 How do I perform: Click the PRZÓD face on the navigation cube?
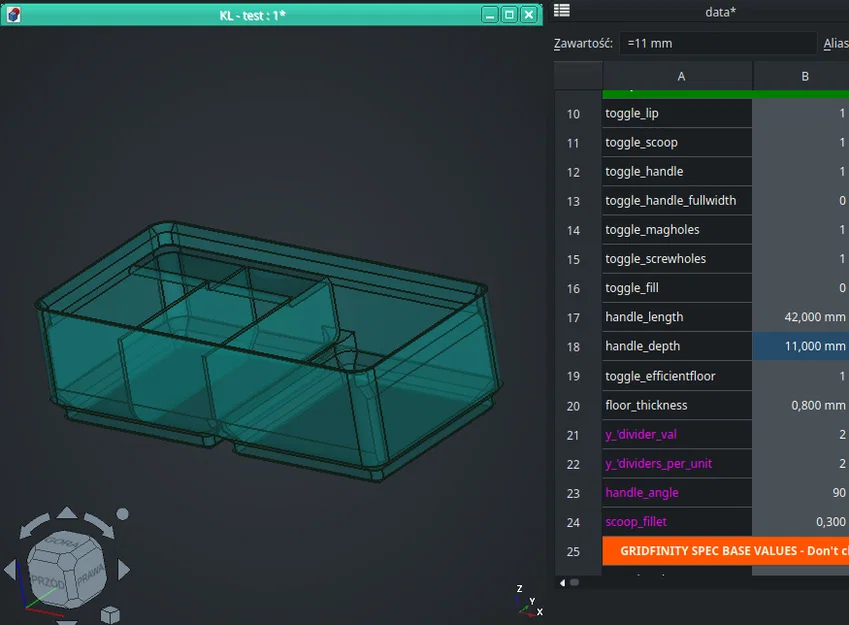click(x=49, y=583)
